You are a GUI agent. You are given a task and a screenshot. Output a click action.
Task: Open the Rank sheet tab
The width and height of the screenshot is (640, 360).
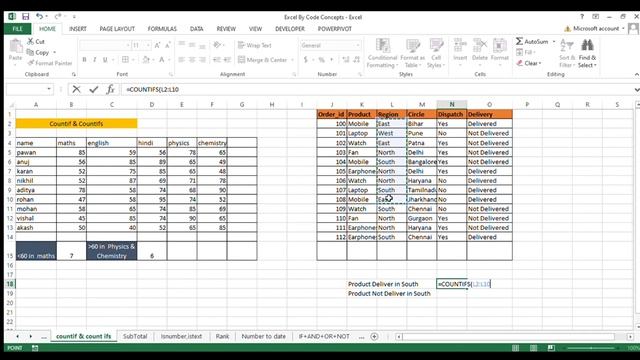click(x=222, y=336)
